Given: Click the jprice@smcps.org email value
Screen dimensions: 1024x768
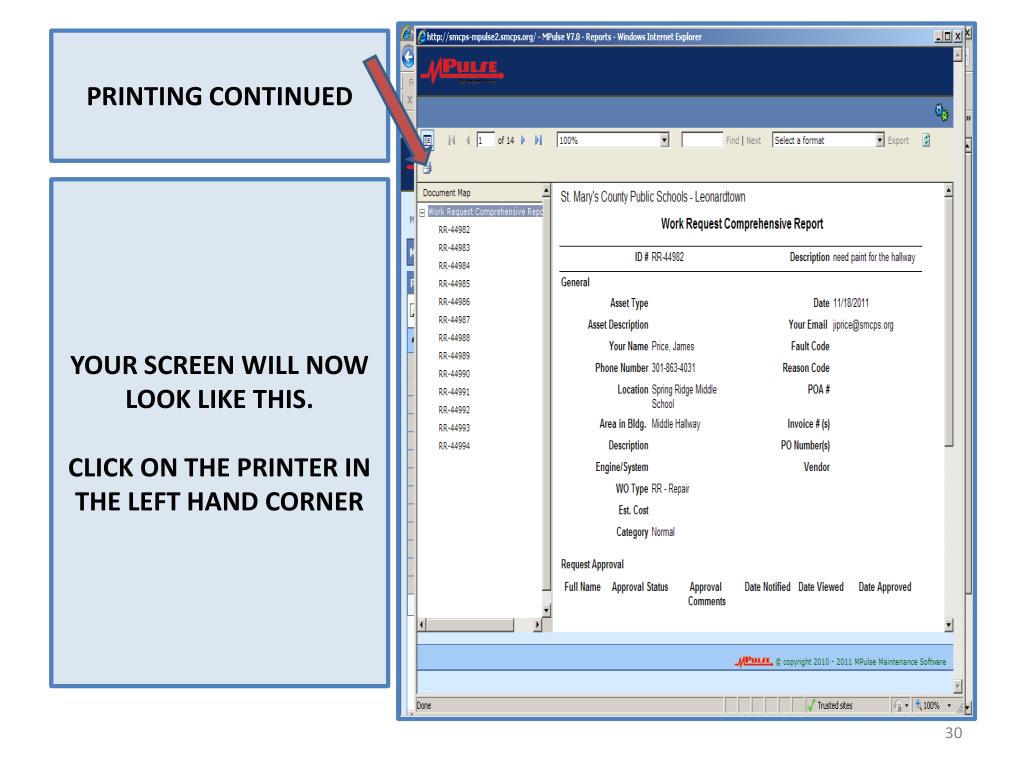Looking at the screenshot, I should tap(863, 325).
